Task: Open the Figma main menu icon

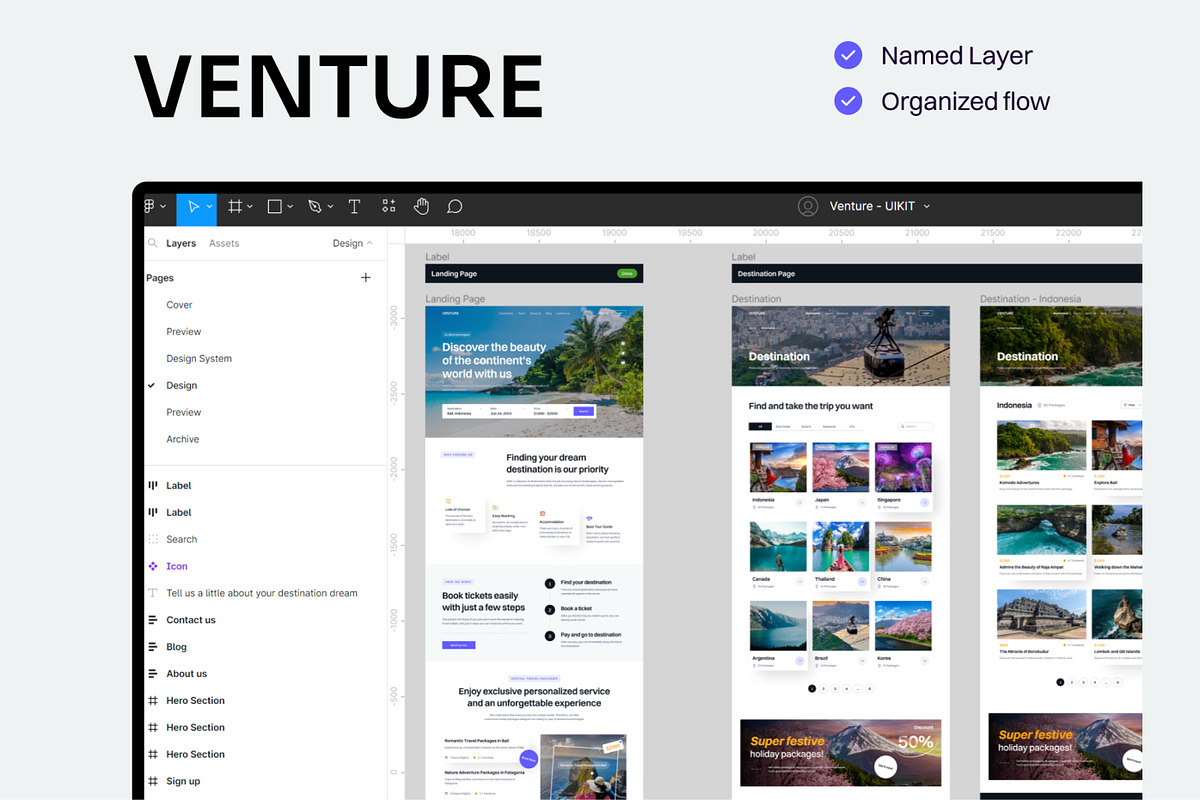Action: (x=149, y=206)
